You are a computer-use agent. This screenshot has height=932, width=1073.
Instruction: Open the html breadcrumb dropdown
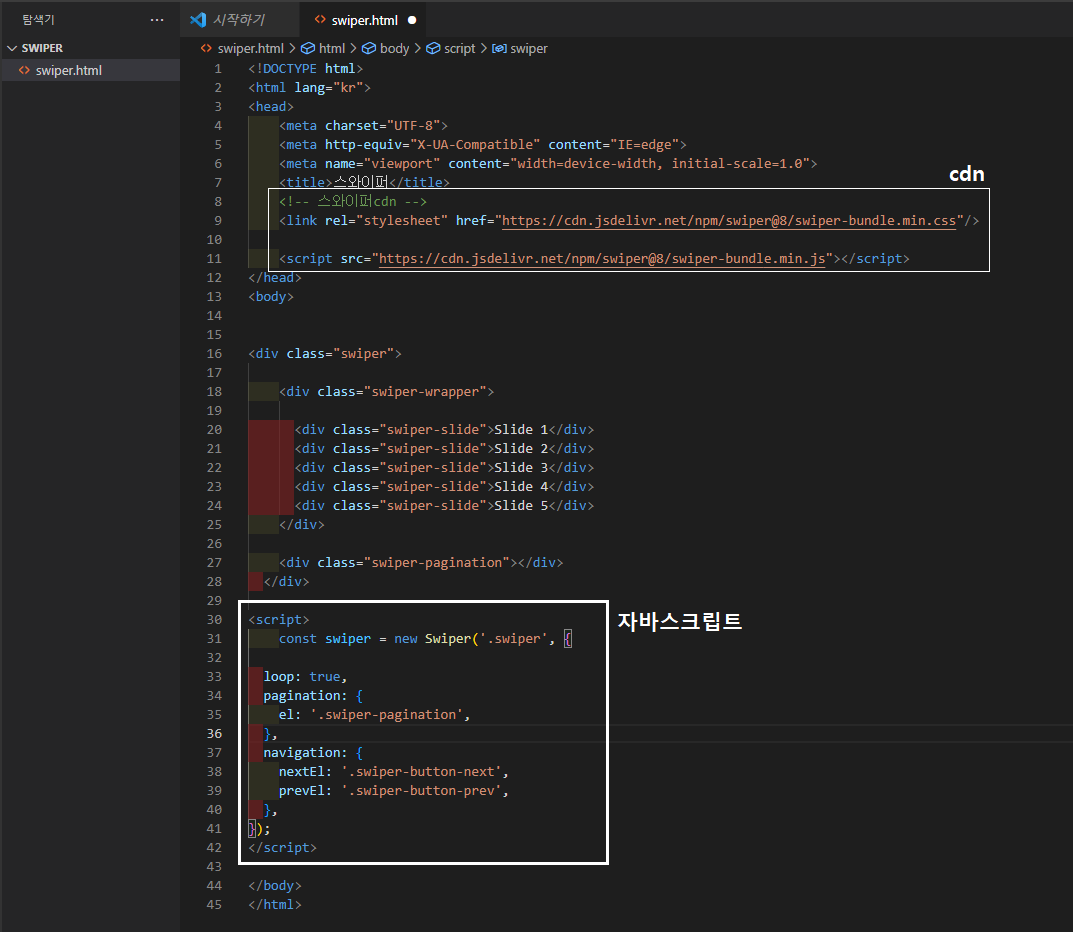tap(331, 48)
